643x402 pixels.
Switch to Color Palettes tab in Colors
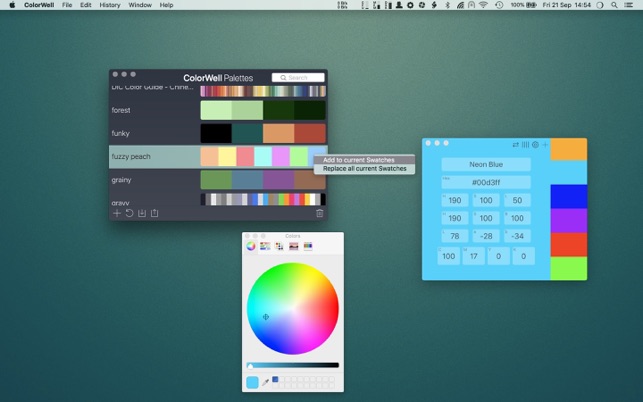coord(279,246)
